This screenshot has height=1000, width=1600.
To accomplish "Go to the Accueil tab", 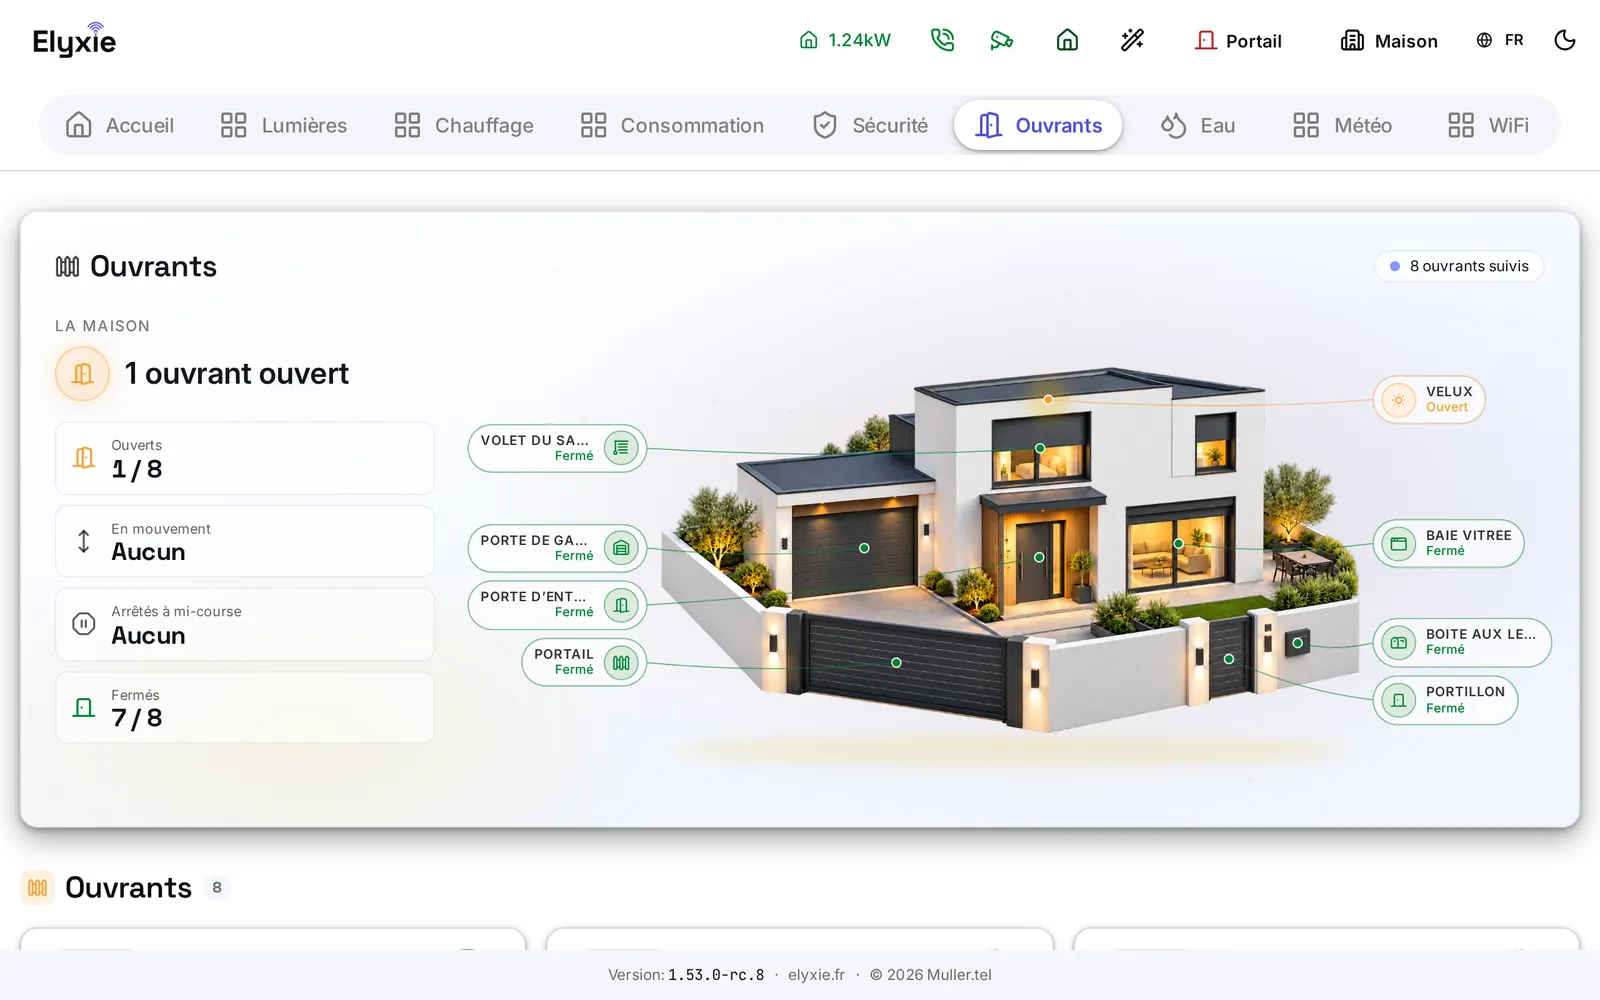I will coord(120,125).
